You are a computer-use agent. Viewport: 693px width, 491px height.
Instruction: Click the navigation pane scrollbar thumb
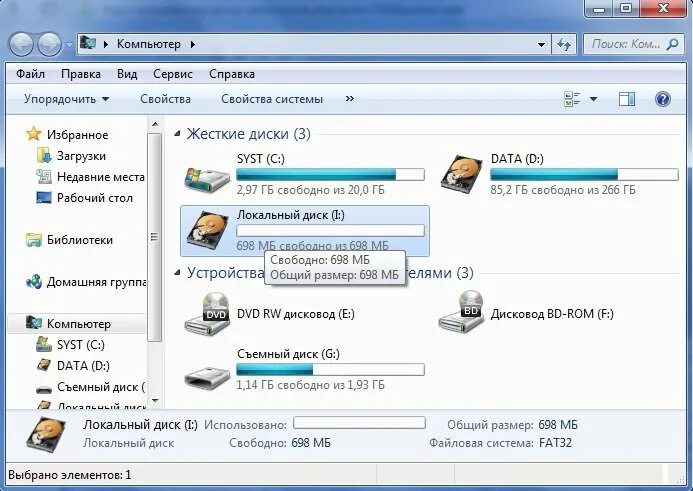[154, 237]
